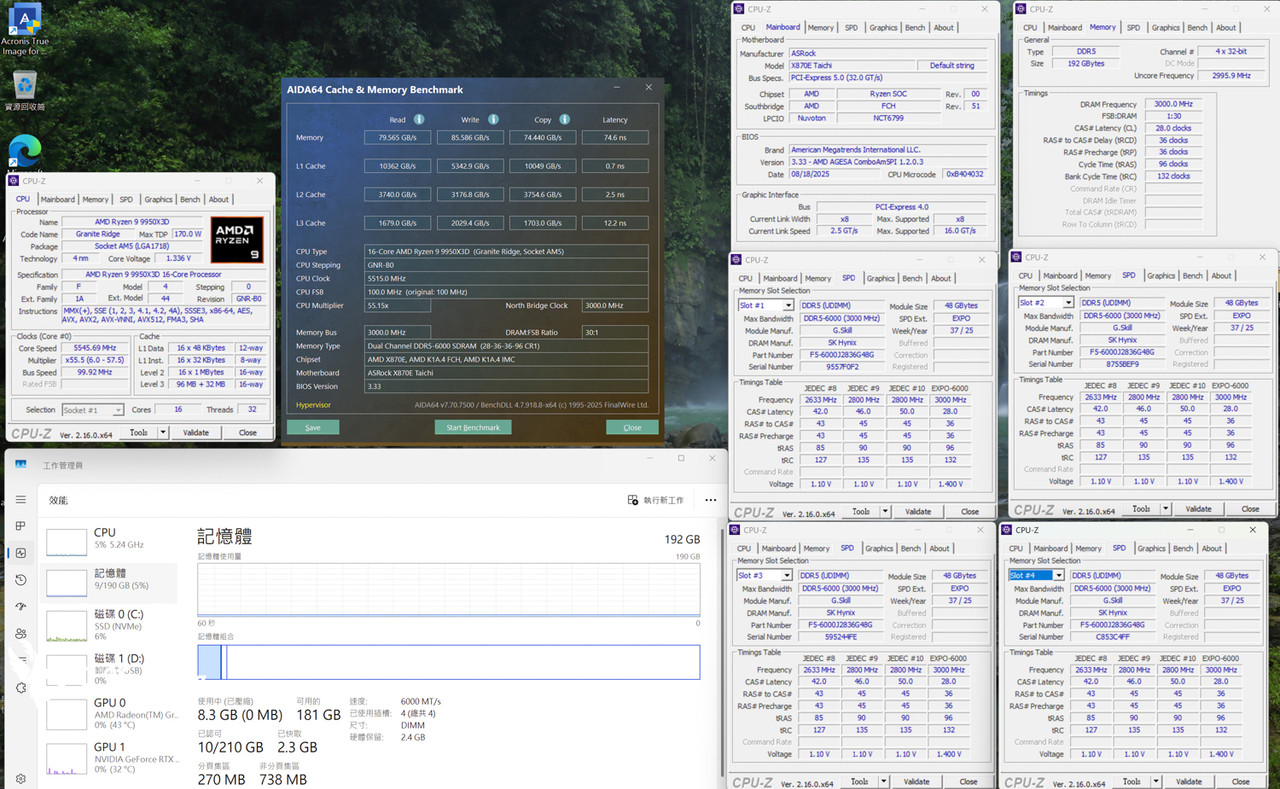Expand Tools arrow in CPU-Z Slot #1 window
Image resolution: width=1280 pixels, height=789 pixels.
click(x=885, y=511)
